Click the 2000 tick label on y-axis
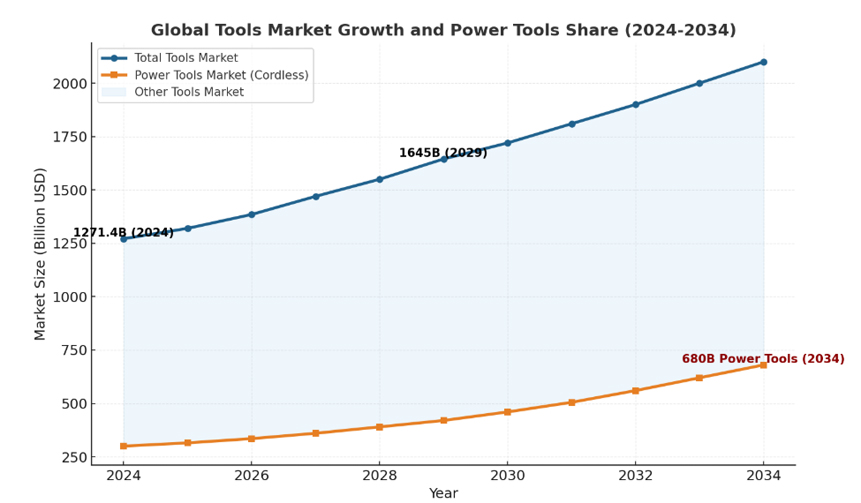 point(68,83)
